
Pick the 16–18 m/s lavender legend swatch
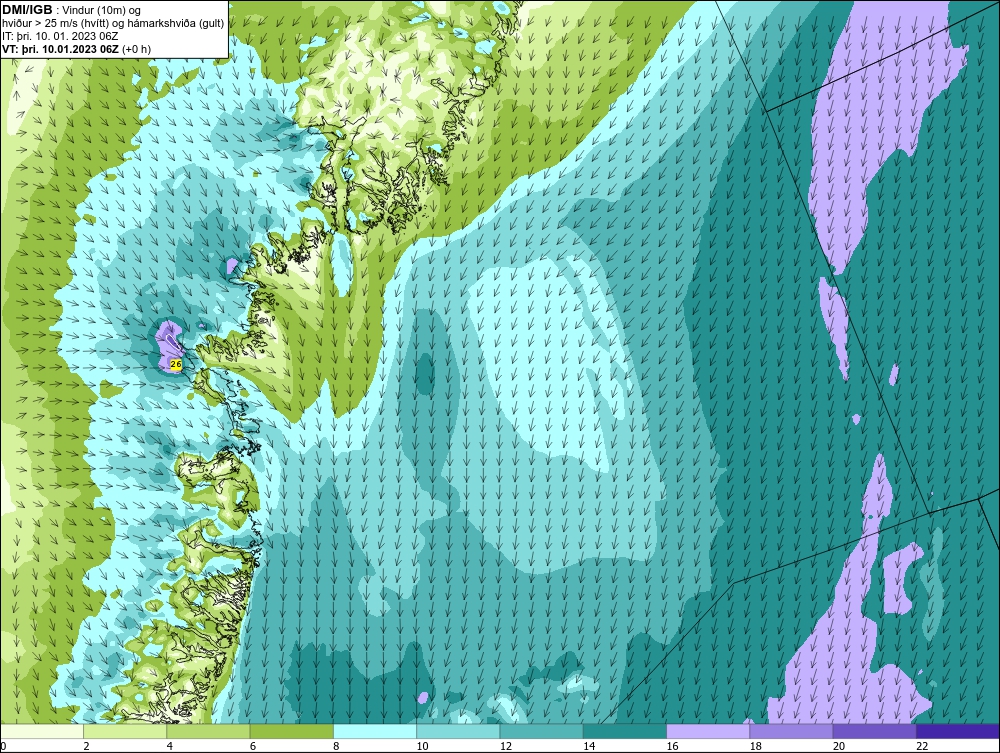coord(708,731)
